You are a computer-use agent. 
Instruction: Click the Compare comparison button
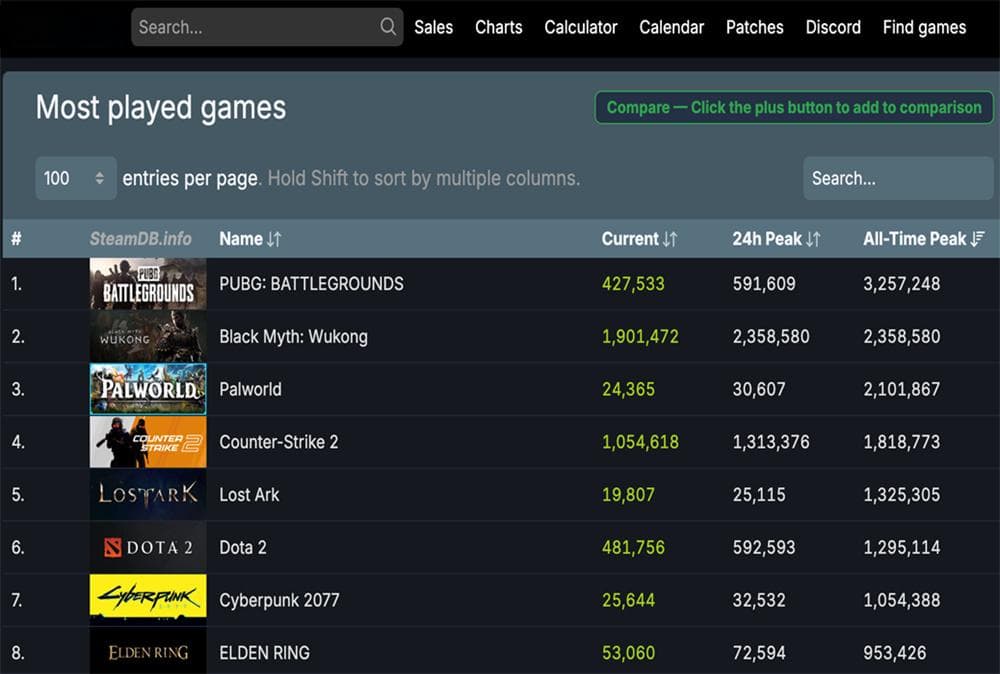click(x=794, y=107)
